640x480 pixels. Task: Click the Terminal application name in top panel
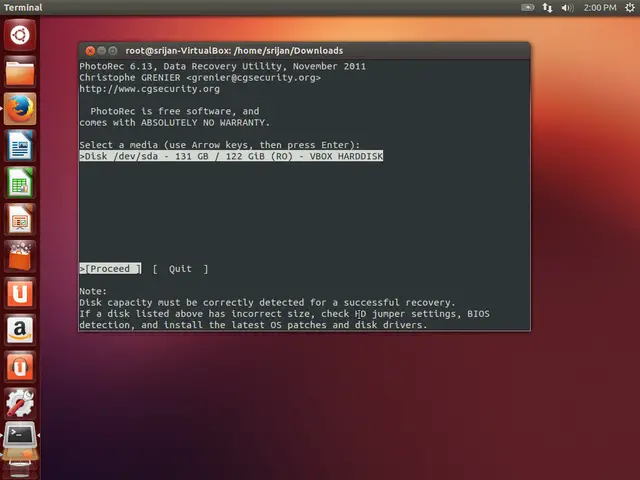pyautogui.click(x=23, y=7)
